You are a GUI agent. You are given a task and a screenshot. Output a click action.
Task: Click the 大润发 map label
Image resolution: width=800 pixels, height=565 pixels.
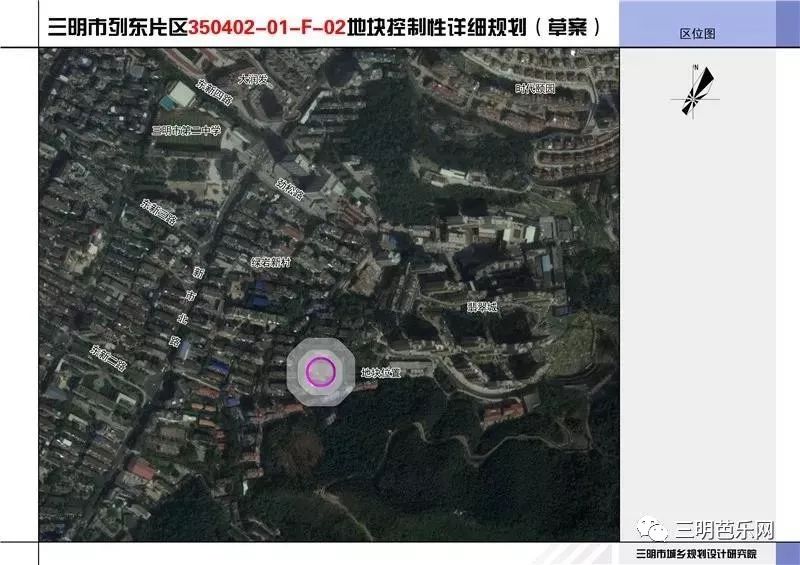253,79
